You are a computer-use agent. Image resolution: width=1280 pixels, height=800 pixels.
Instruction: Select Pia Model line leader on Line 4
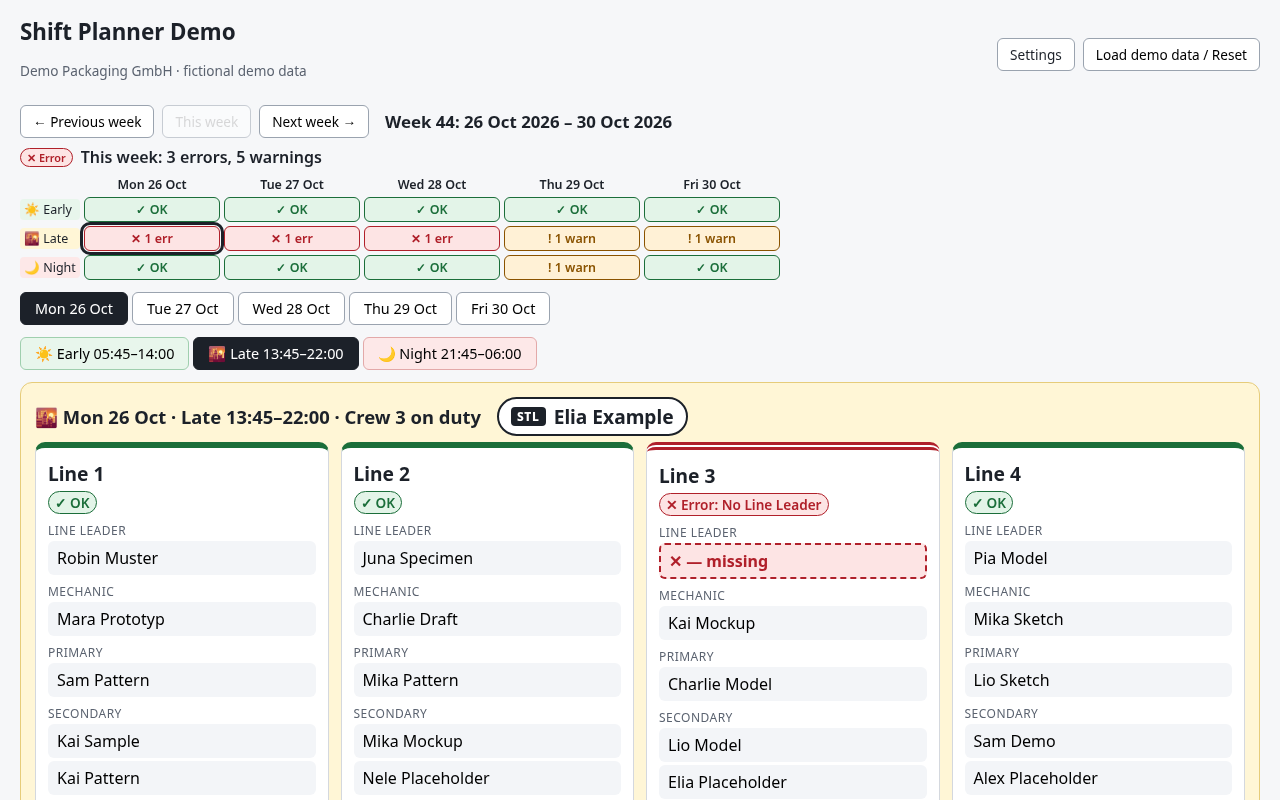(x=1098, y=558)
